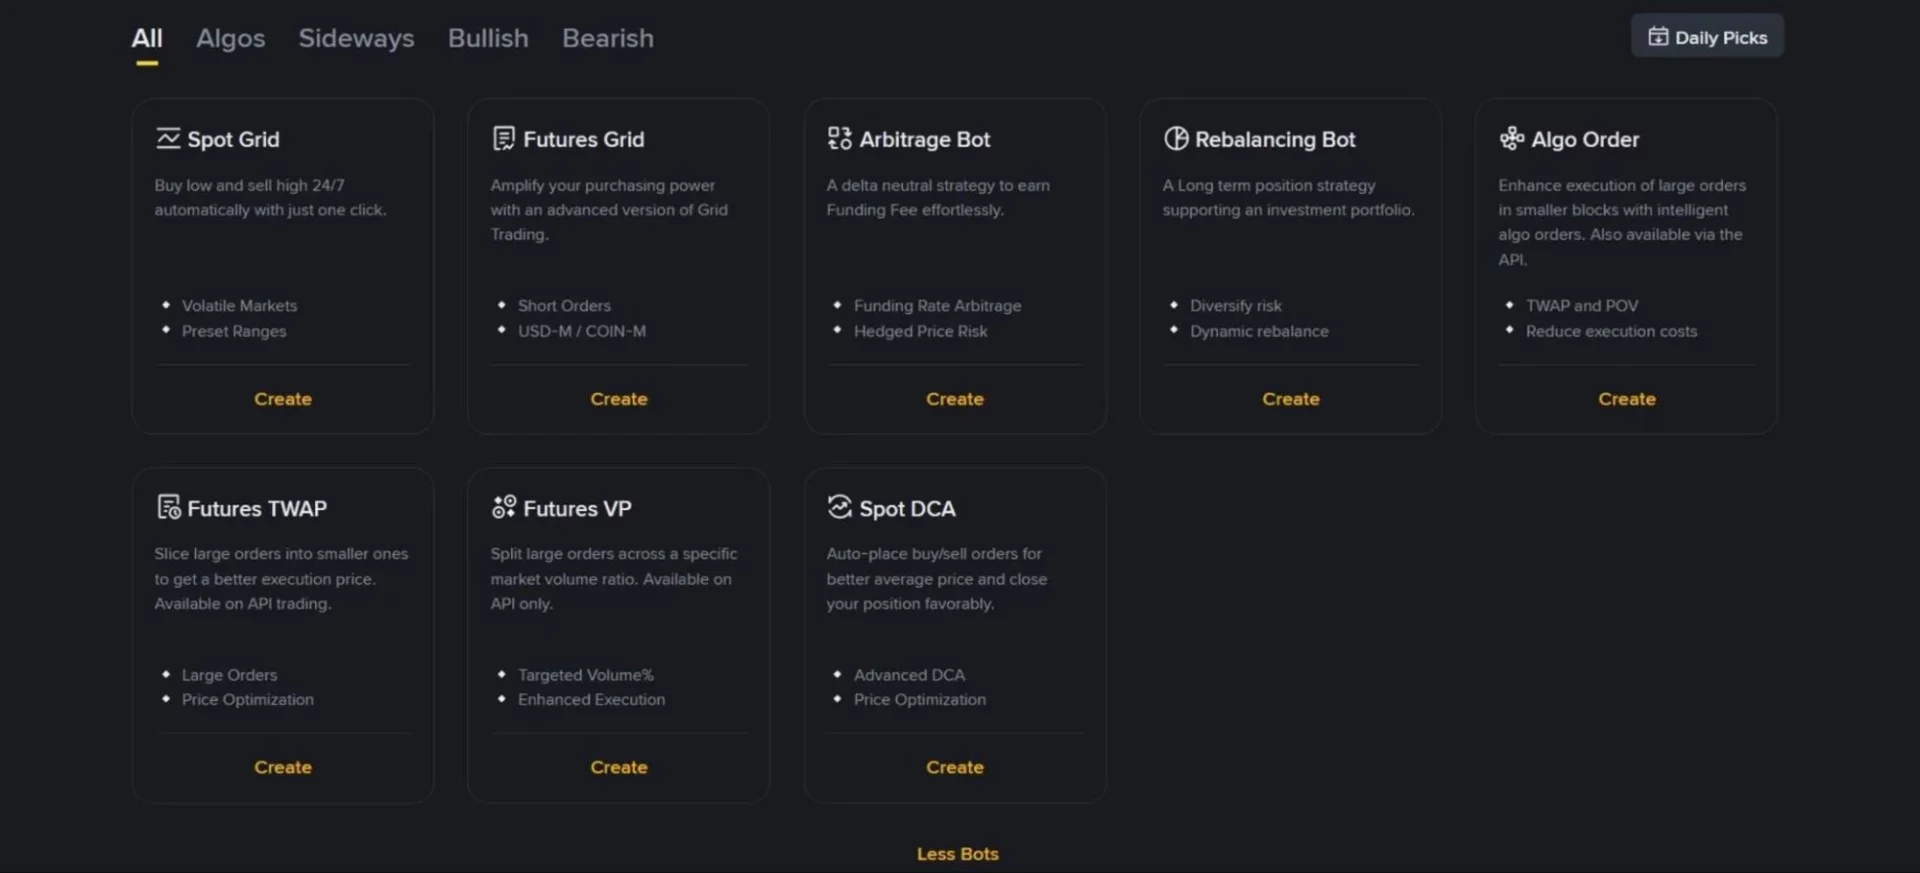Create a Futures TWAP bot
Image resolution: width=1920 pixels, height=873 pixels.
[x=283, y=767]
